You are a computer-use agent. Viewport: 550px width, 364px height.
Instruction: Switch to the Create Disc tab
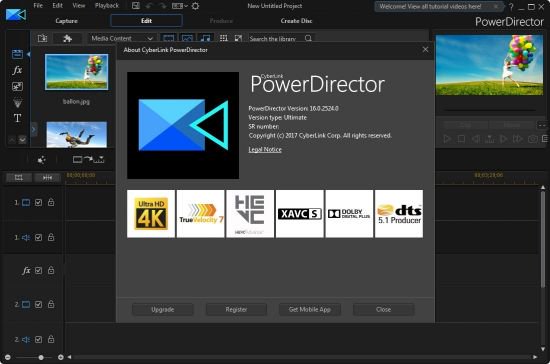coord(296,21)
